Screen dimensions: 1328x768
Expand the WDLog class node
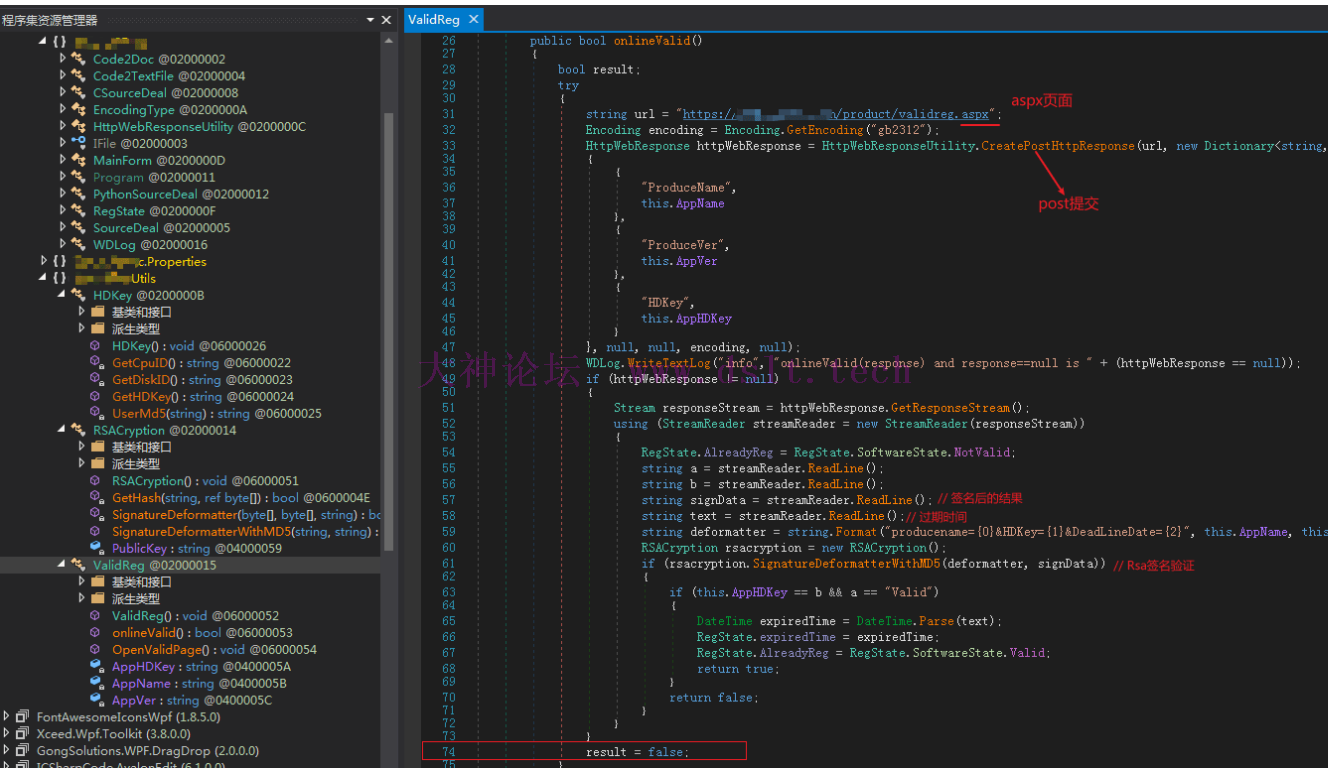[62, 244]
